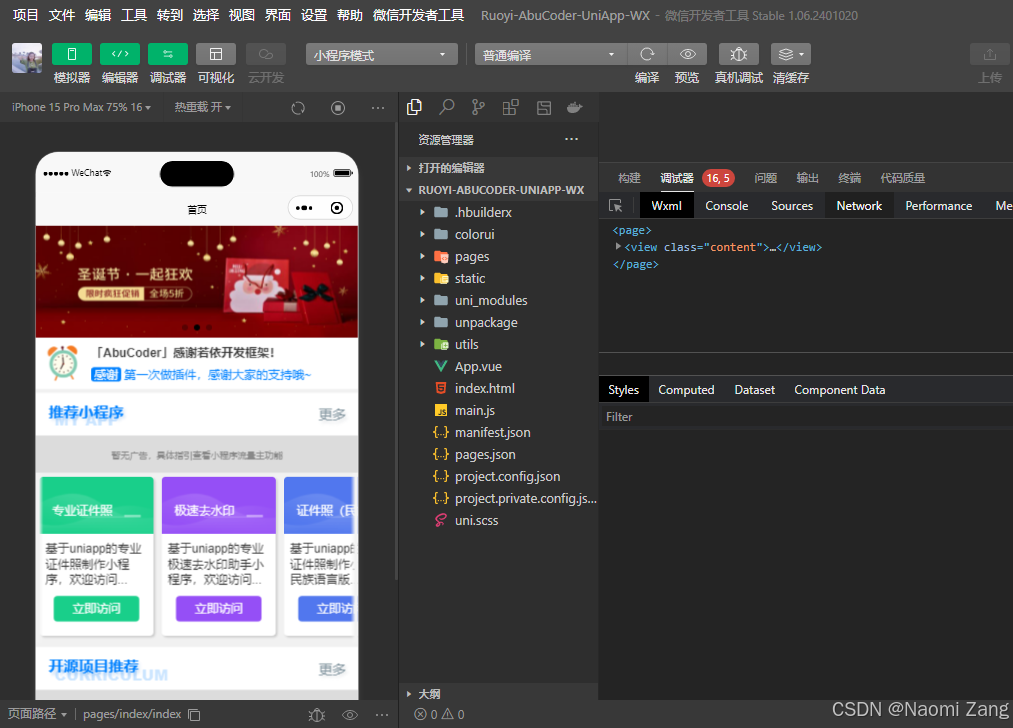1013x728 pixels.
Task: Open the 项目 menu
Action: 25,15
